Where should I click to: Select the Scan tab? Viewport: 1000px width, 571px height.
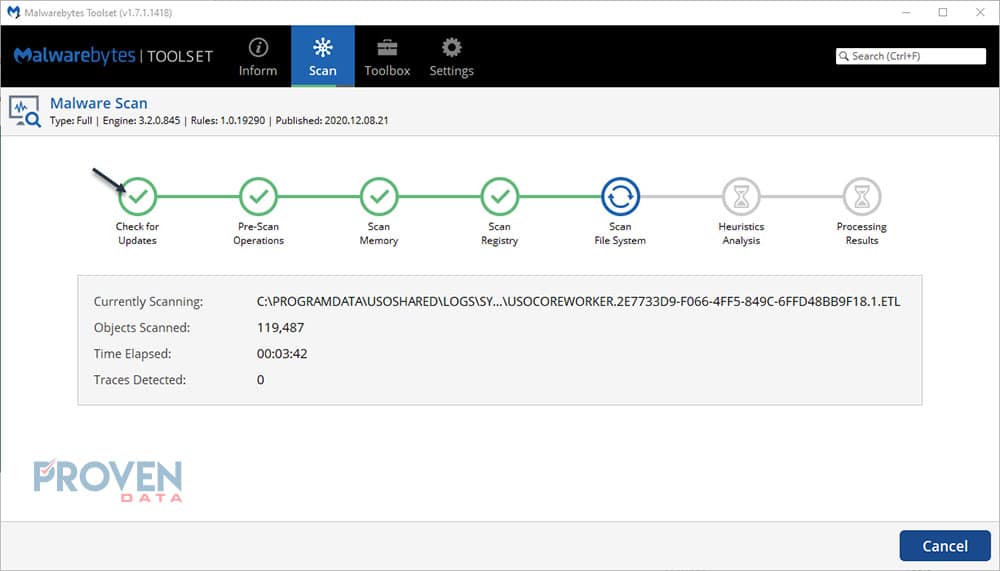tap(323, 57)
